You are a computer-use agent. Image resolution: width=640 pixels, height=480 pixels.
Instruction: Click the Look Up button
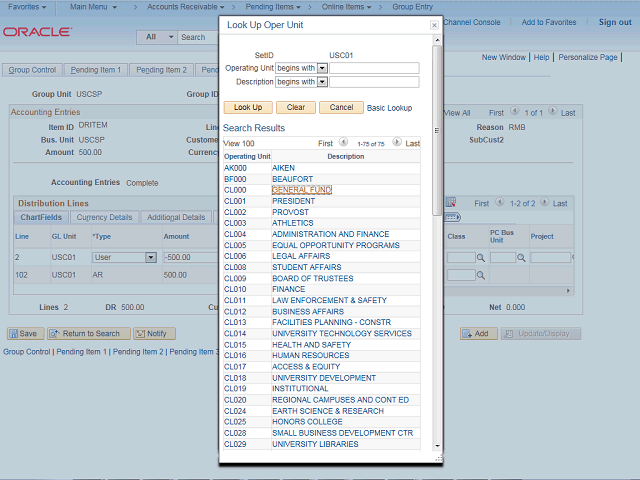248,107
